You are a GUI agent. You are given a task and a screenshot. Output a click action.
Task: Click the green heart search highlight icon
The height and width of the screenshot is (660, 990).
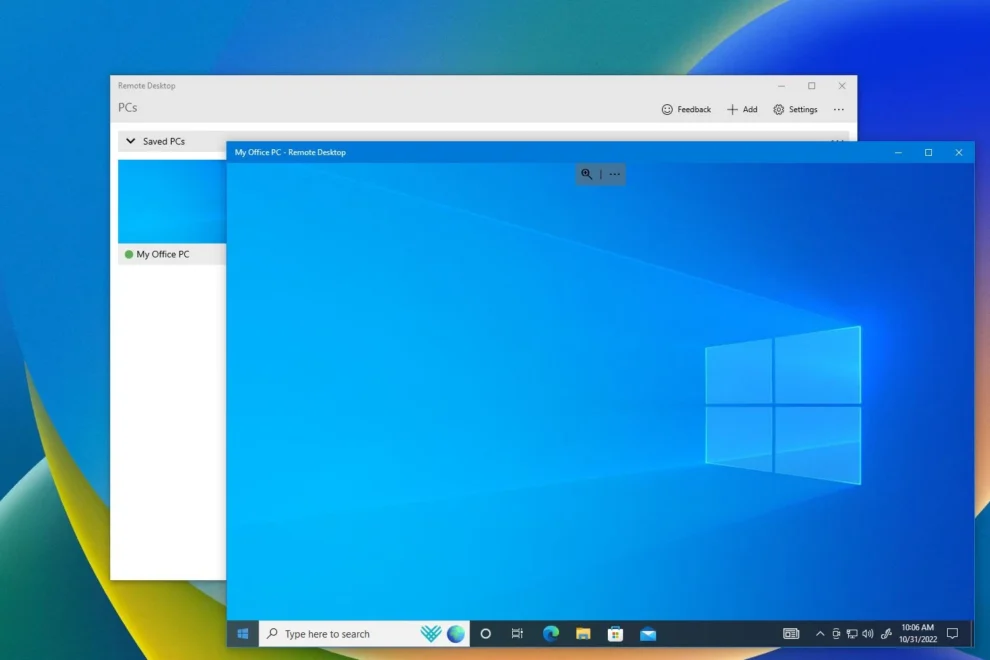(x=431, y=633)
